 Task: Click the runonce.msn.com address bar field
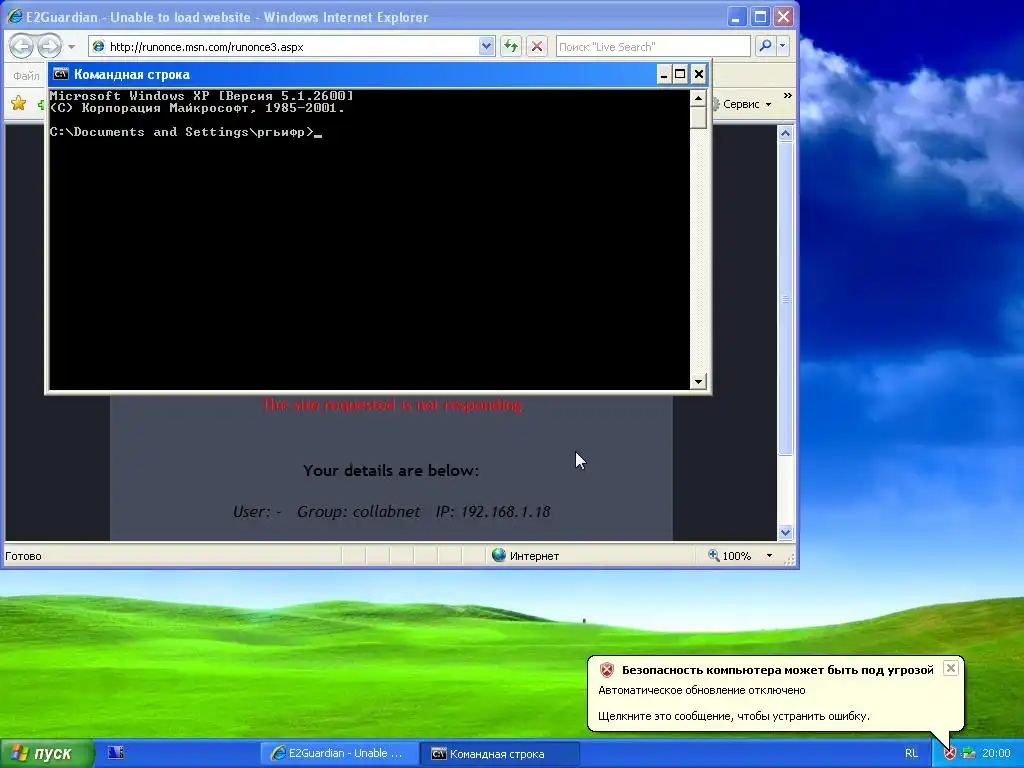[291, 46]
